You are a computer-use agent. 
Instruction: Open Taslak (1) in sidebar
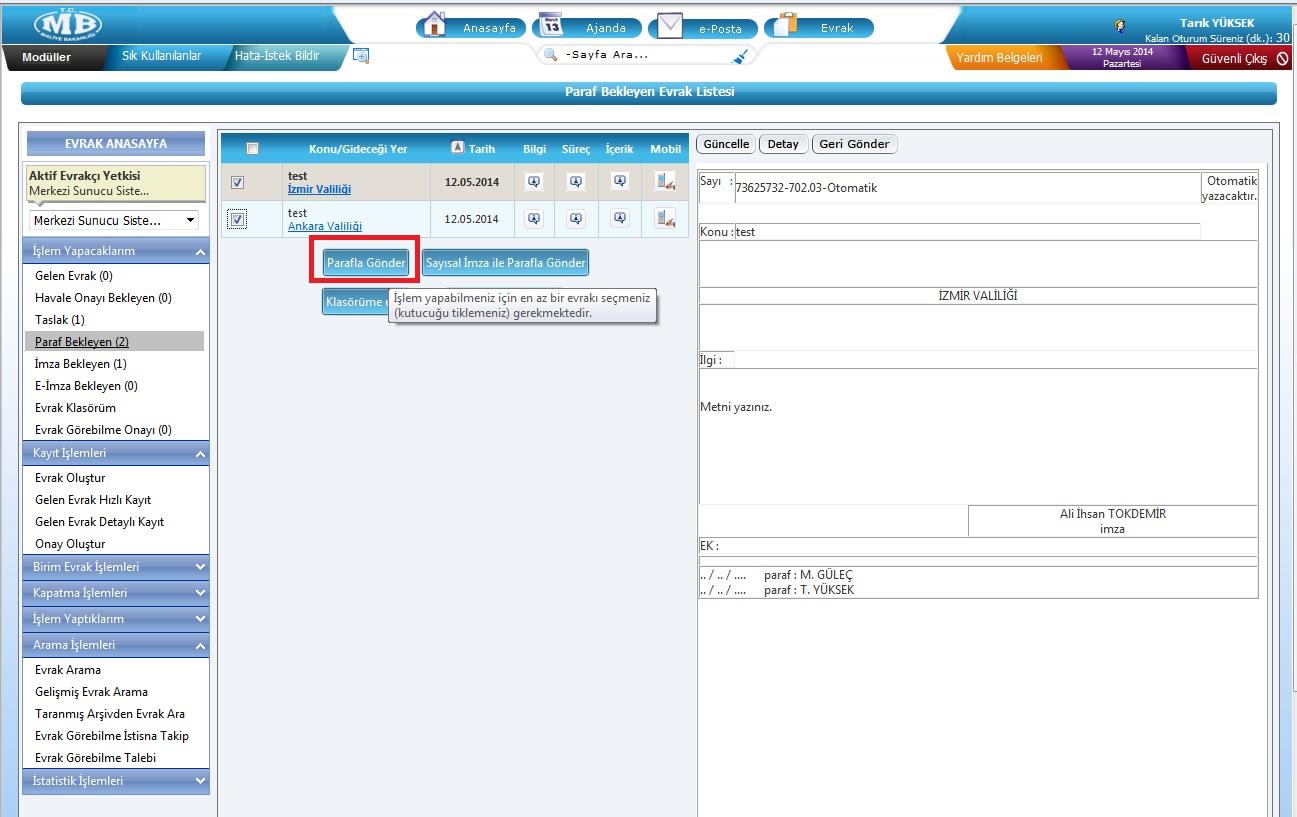click(60, 320)
